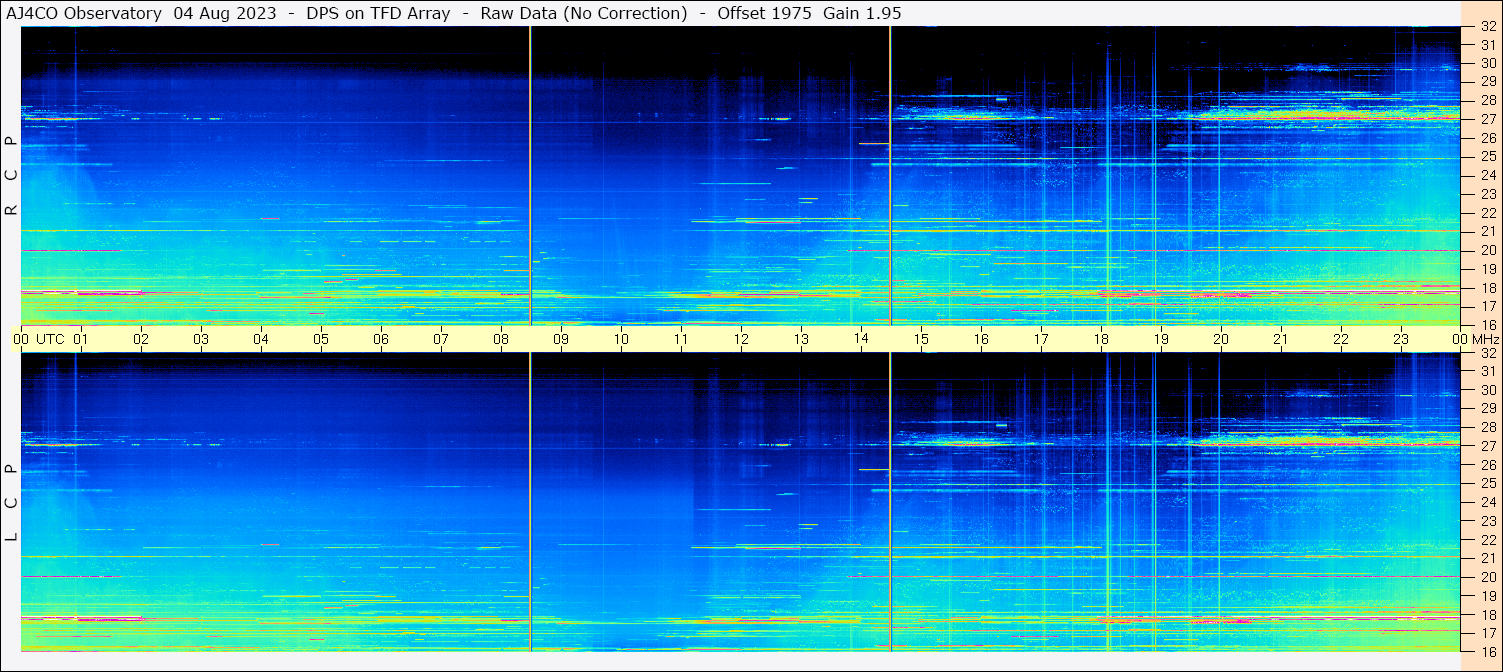Image resolution: width=1503 pixels, height=672 pixels.
Task: Click the 24 MHz label in LCP panel
Action: (1487, 503)
